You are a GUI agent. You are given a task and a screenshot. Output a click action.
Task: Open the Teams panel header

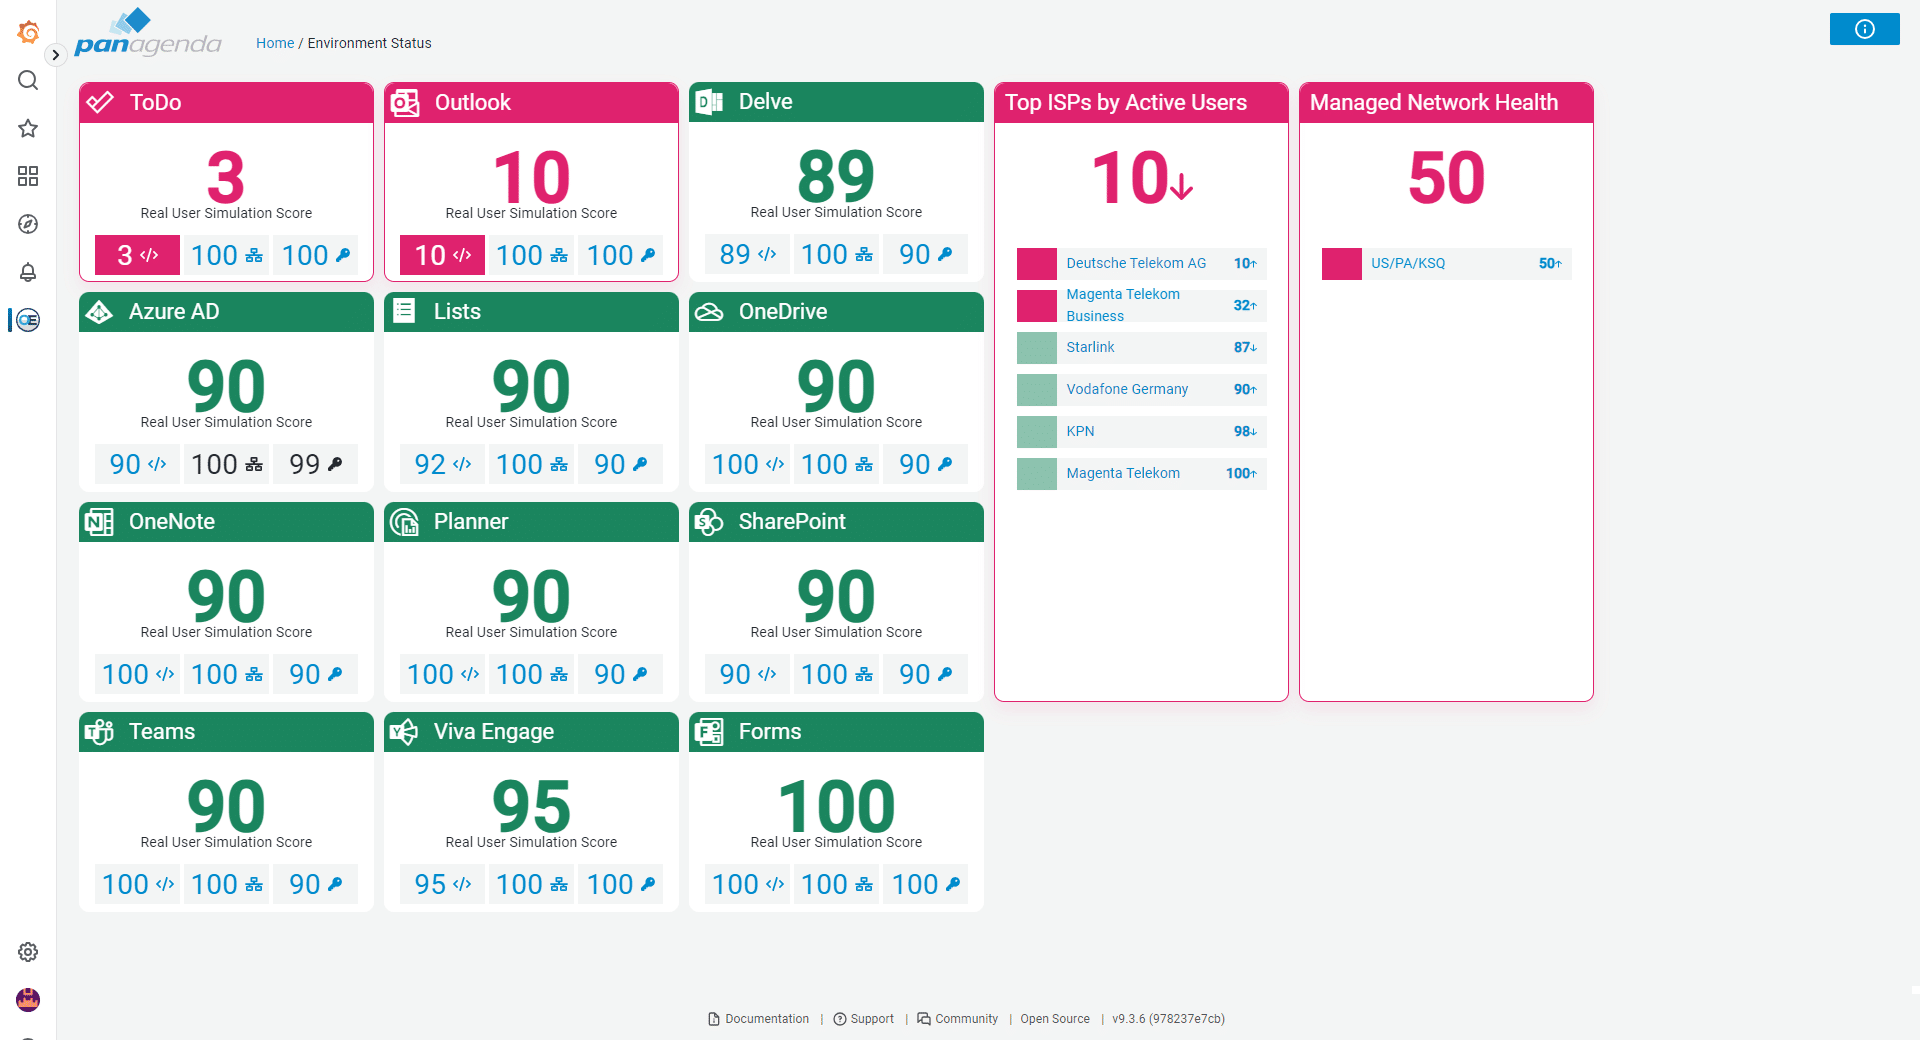pyautogui.click(x=162, y=732)
